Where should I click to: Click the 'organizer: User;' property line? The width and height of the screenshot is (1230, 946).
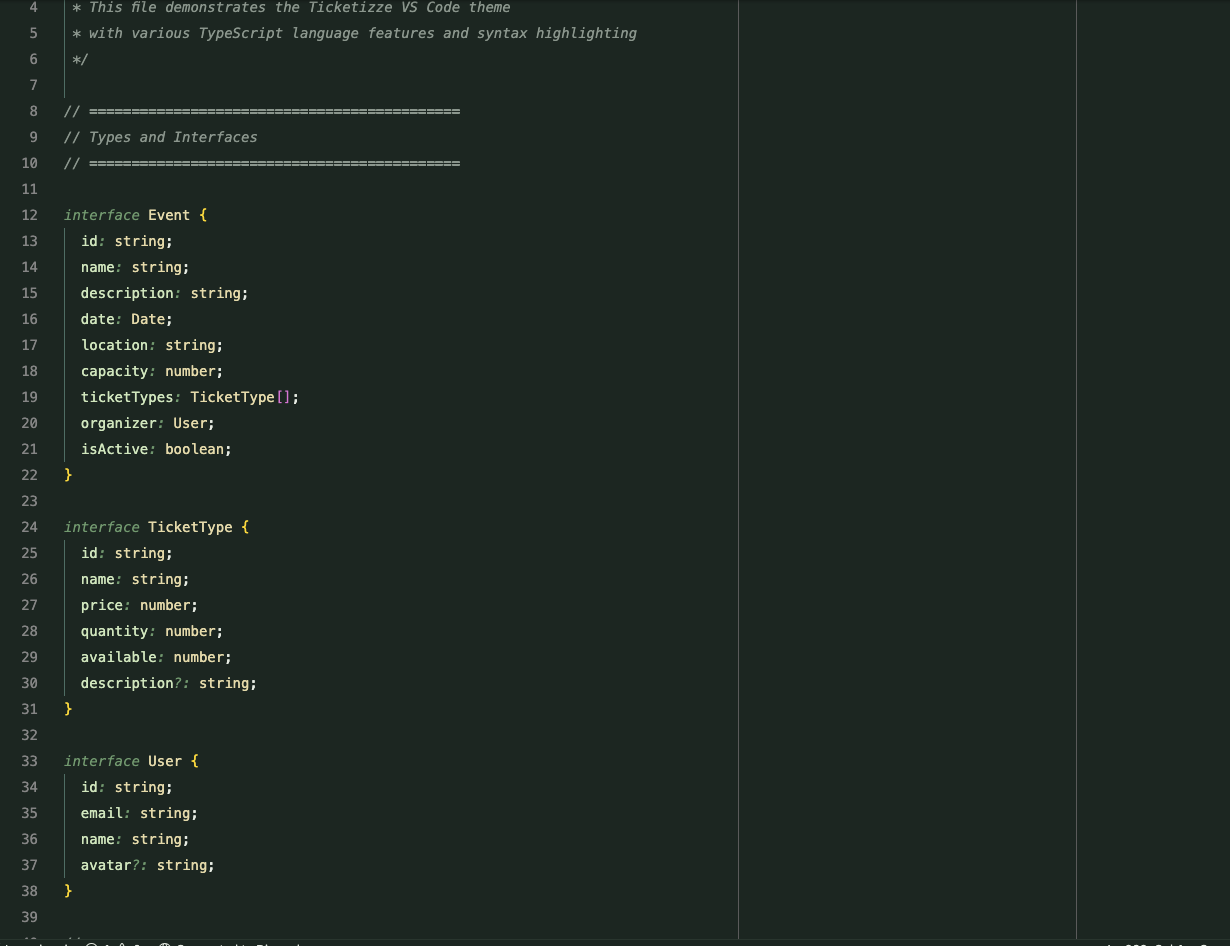148,423
